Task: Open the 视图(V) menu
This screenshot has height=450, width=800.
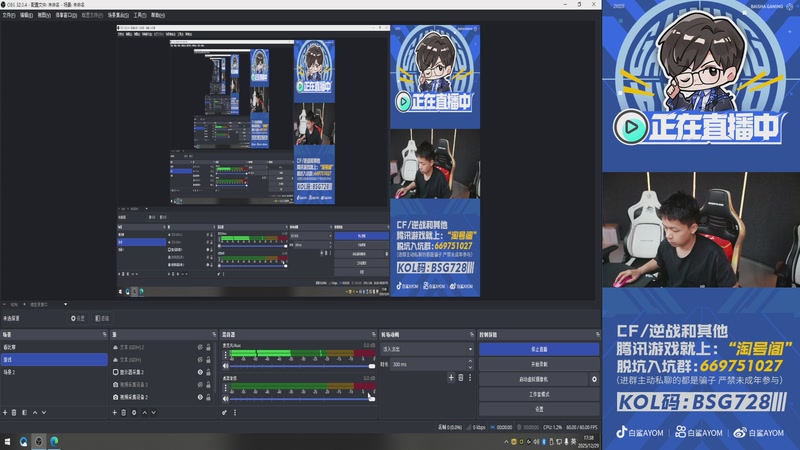Action: [x=44, y=15]
